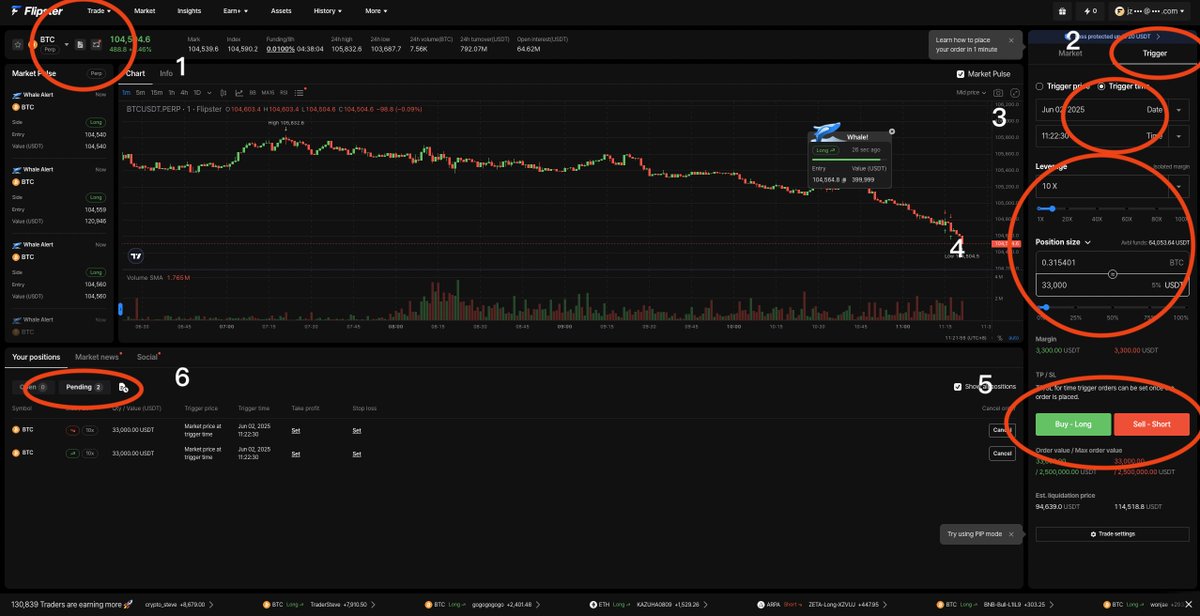This screenshot has height=616, width=1200.
Task: Open the gift rewards icon in header
Action: [1060, 11]
